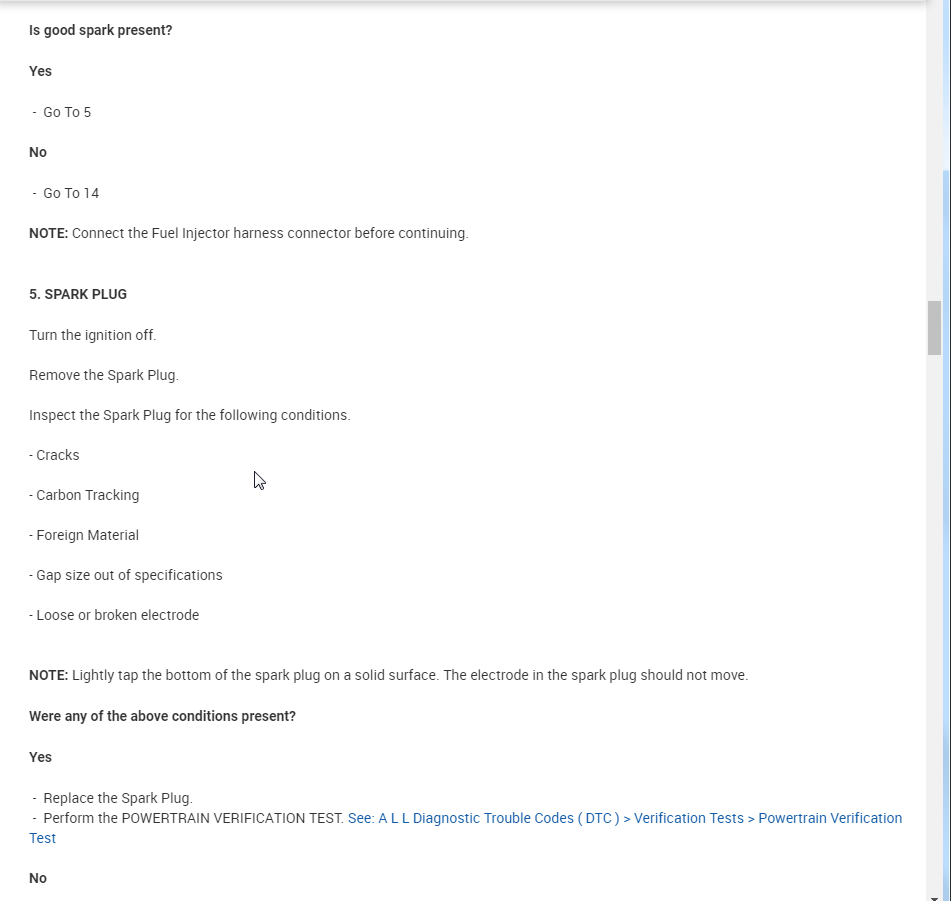The height and width of the screenshot is (901, 951).
Task: Click the 'Lightly tap the bottom' note
Action: point(389,675)
